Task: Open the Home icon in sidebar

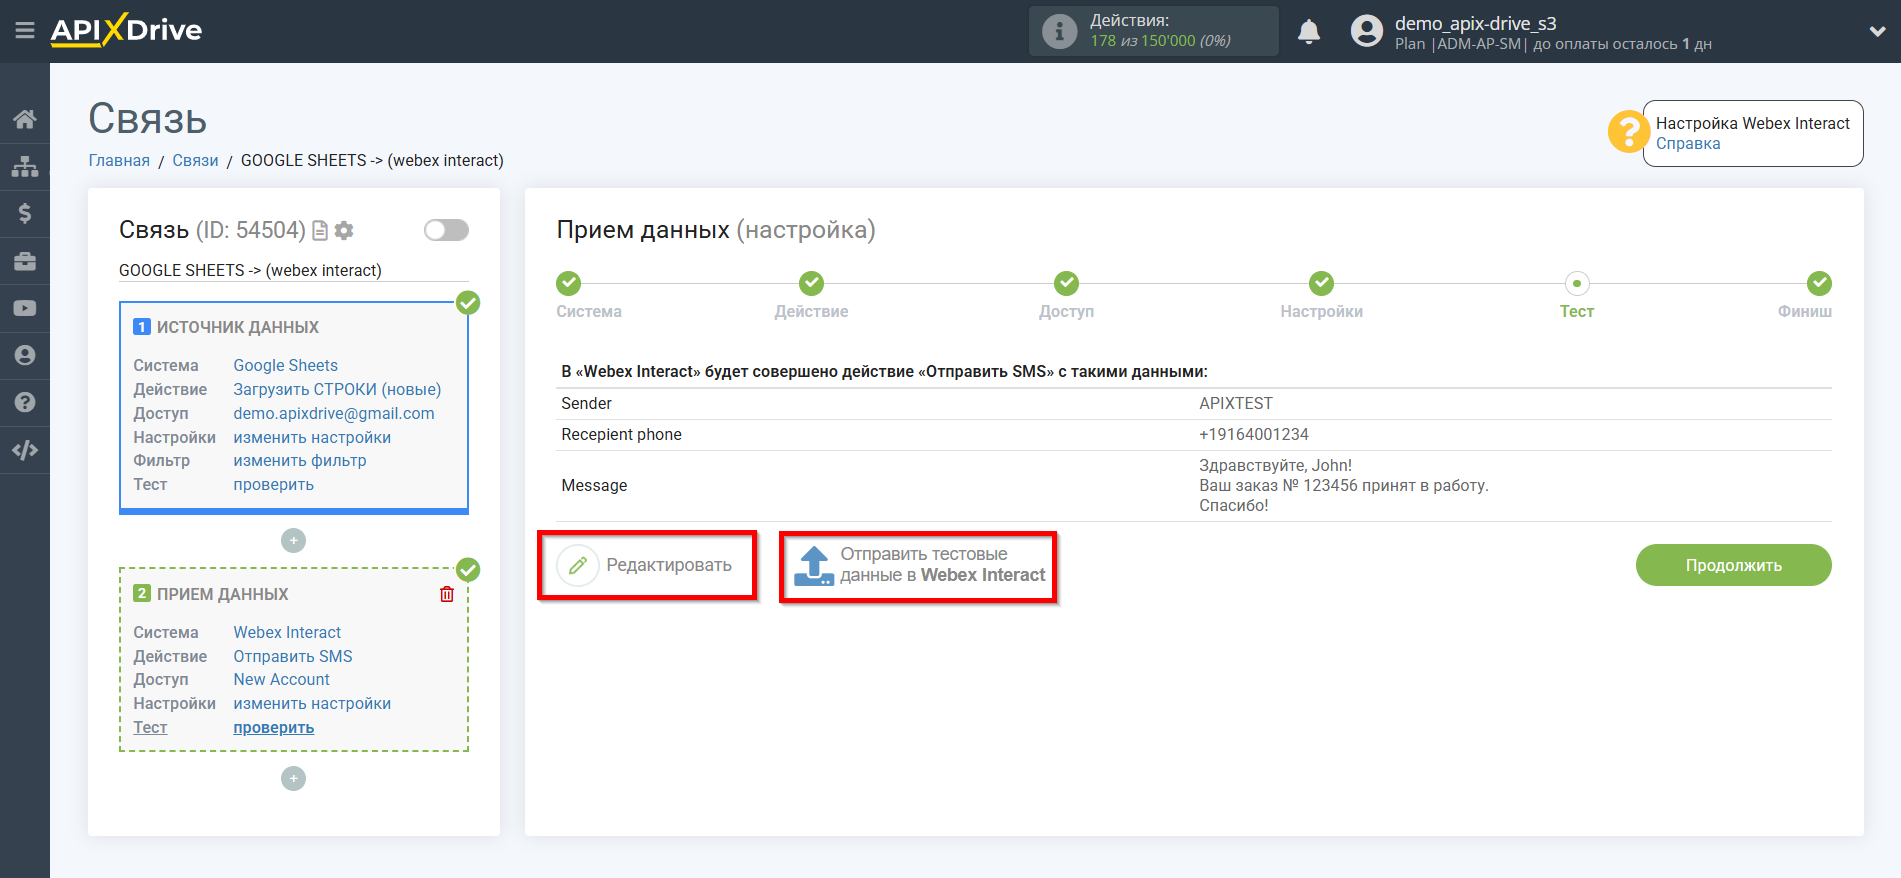Action: tap(25, 119)
